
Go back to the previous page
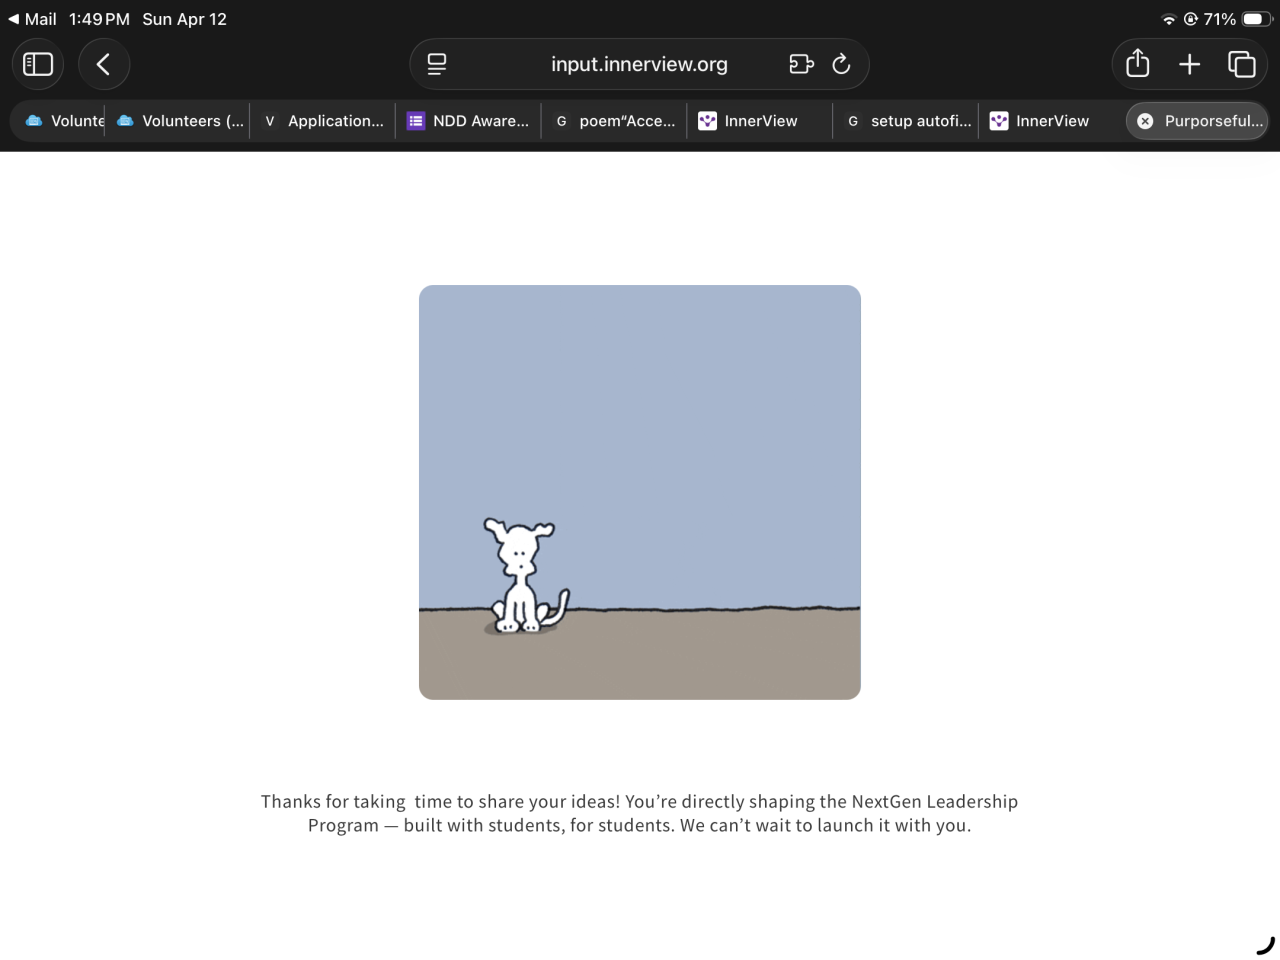tap(103, 64)
